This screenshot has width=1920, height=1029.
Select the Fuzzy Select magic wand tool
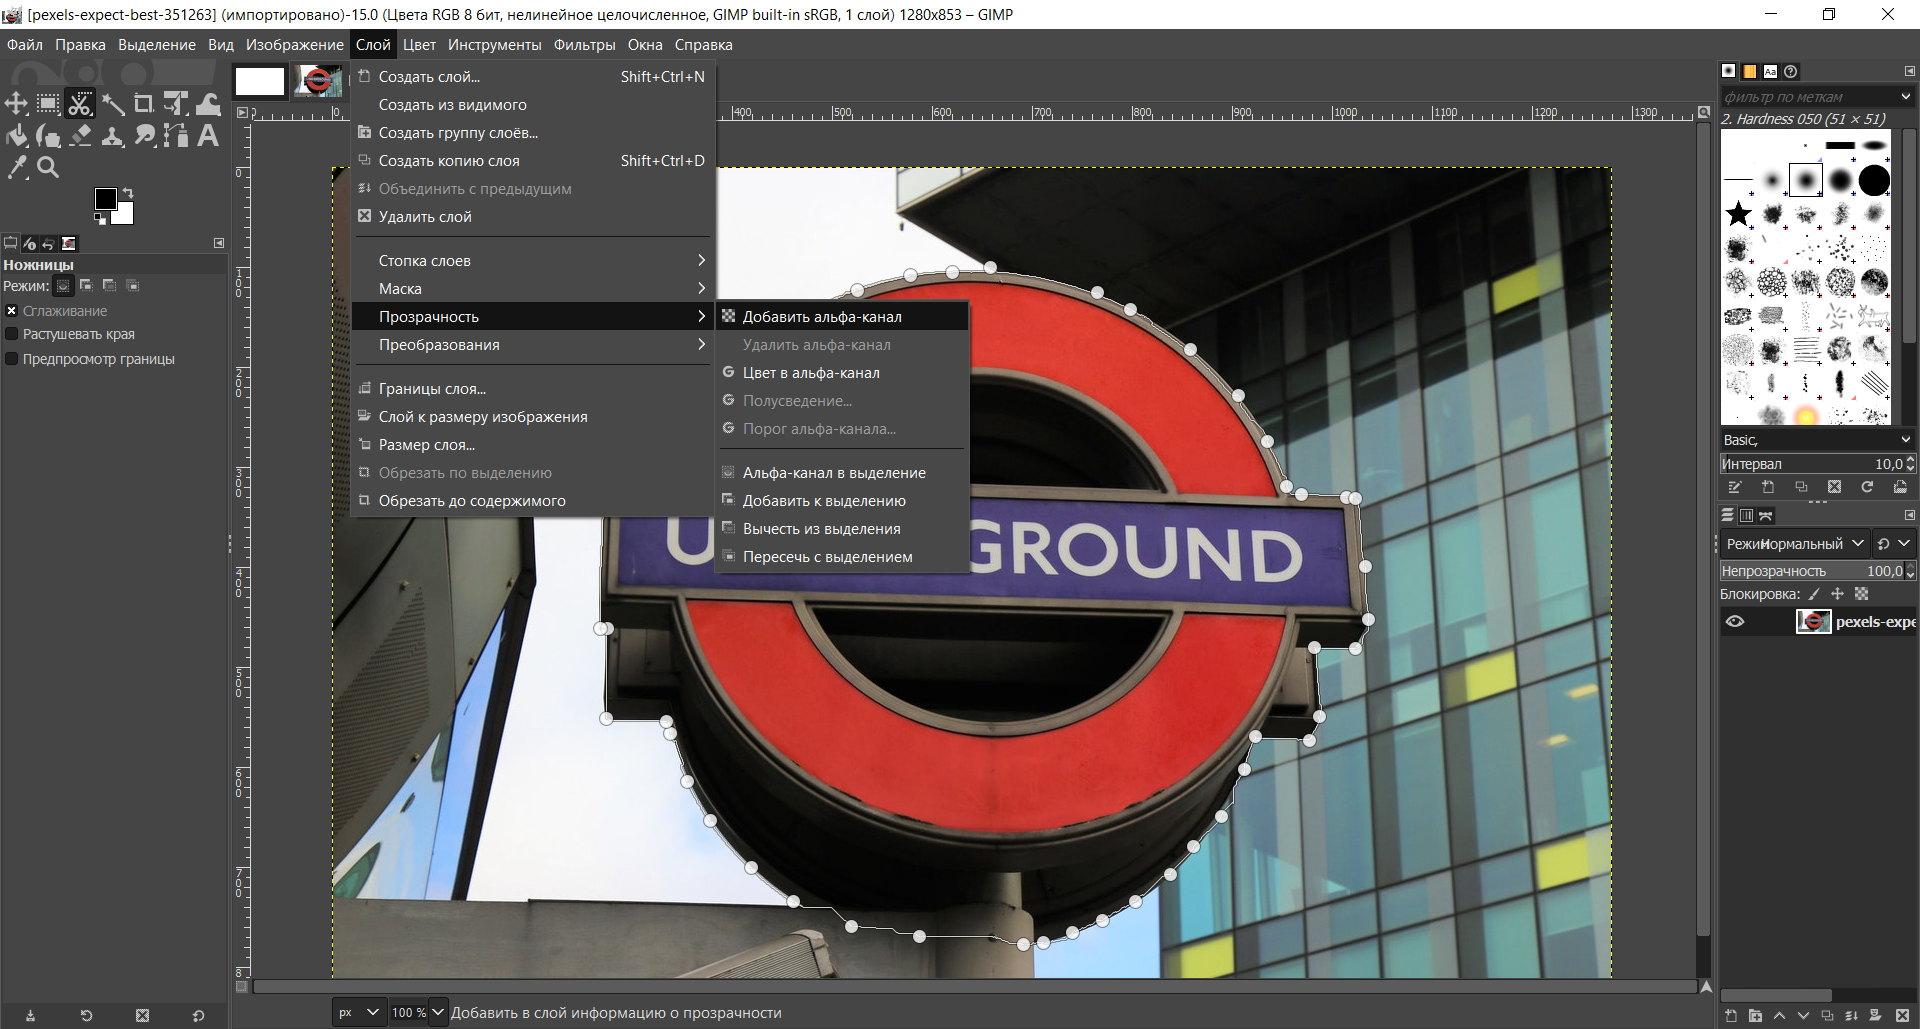coord(112,104)
